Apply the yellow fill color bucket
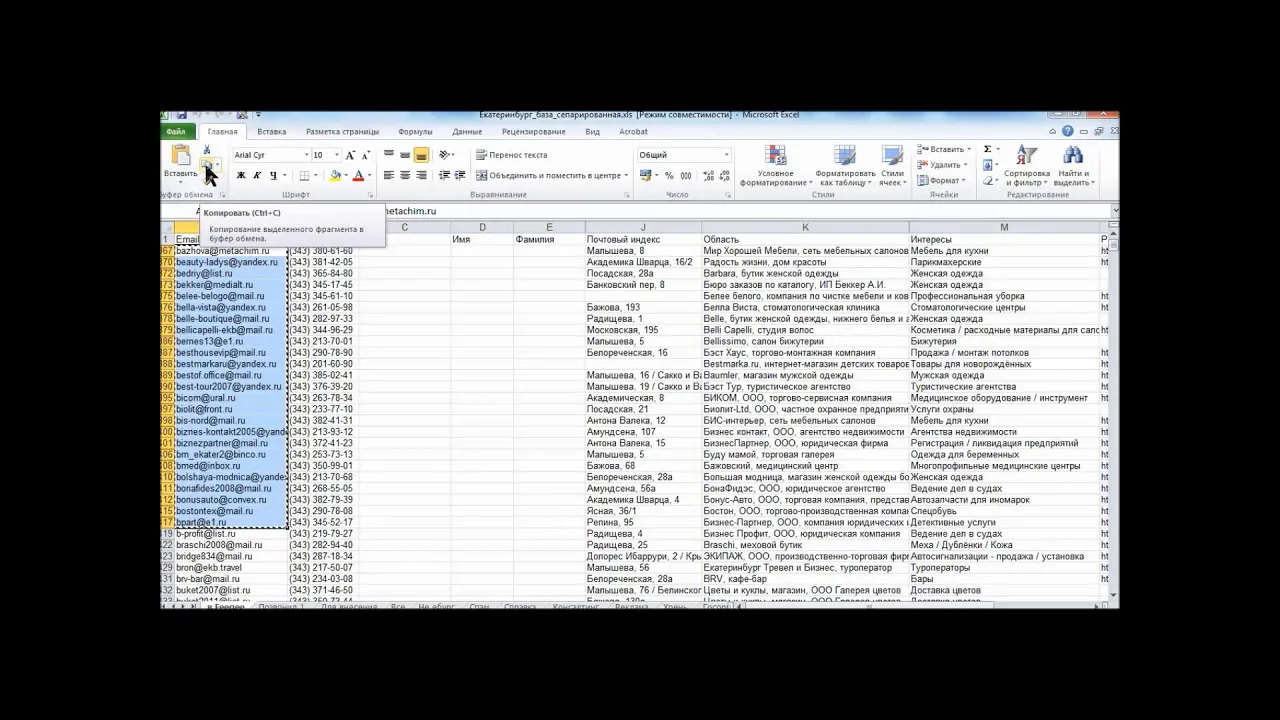The width and height of the screenshot is (1280, 720). point(336,176)
